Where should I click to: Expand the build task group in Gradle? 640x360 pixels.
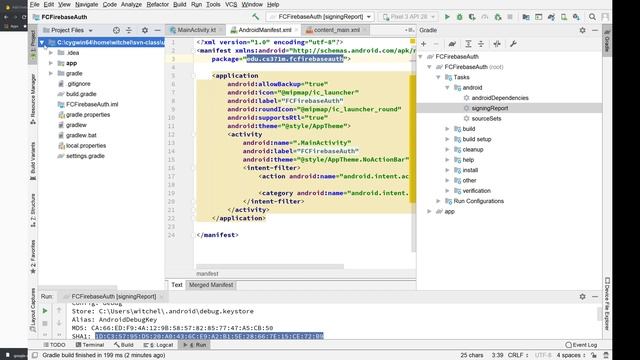pos(447,129)
